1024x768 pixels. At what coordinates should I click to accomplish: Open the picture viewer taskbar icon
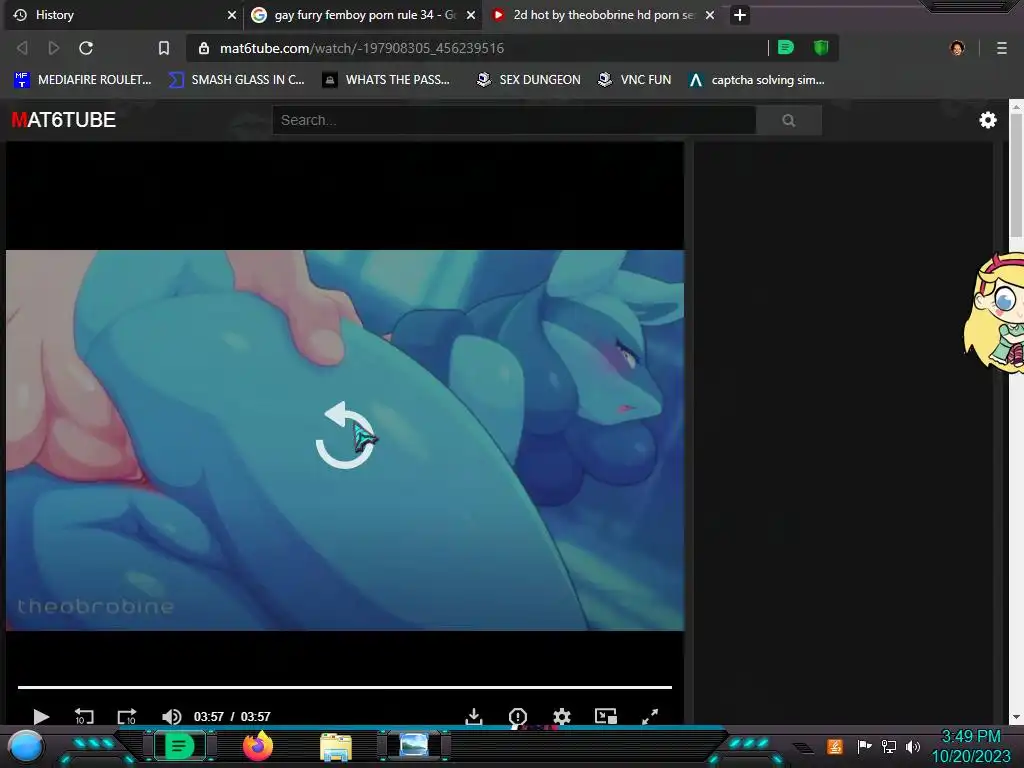[x=414, y=745]
